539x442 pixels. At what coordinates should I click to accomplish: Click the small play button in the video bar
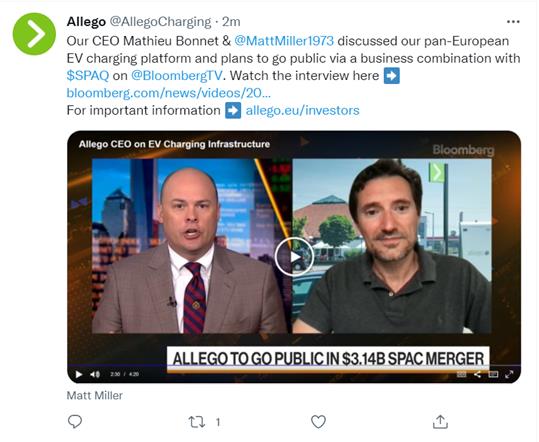[x=79, y=374]
